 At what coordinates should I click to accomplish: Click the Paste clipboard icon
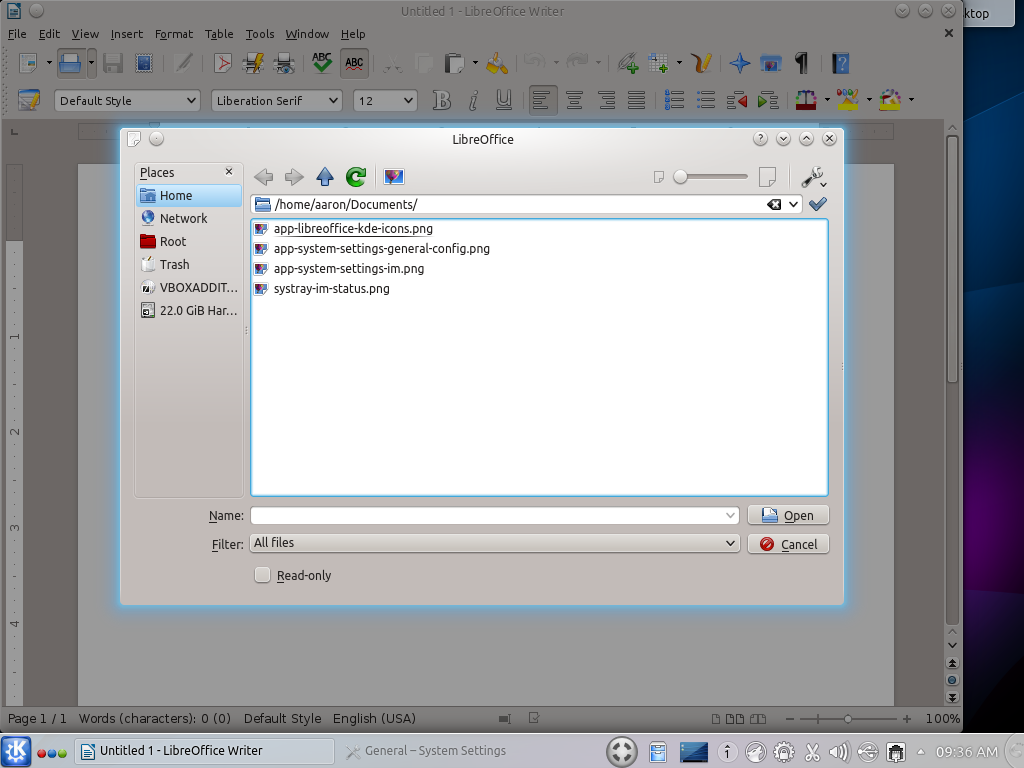454,63
